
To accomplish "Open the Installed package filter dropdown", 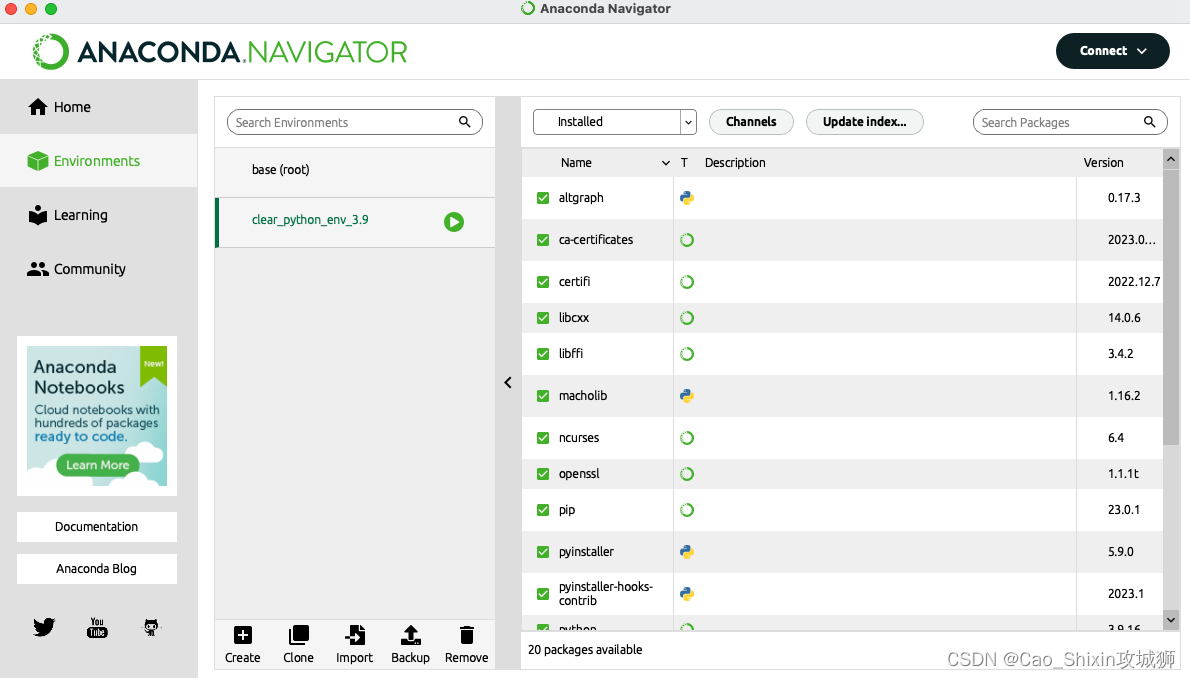I will pyautogui.click(x=615, y=121).
